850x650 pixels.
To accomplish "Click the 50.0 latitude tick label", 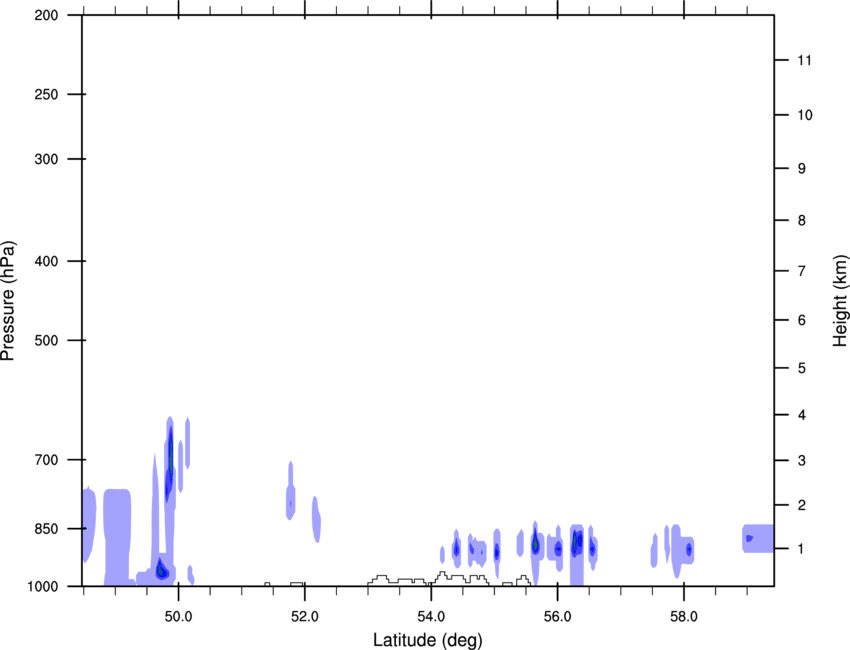I will 178,617.
